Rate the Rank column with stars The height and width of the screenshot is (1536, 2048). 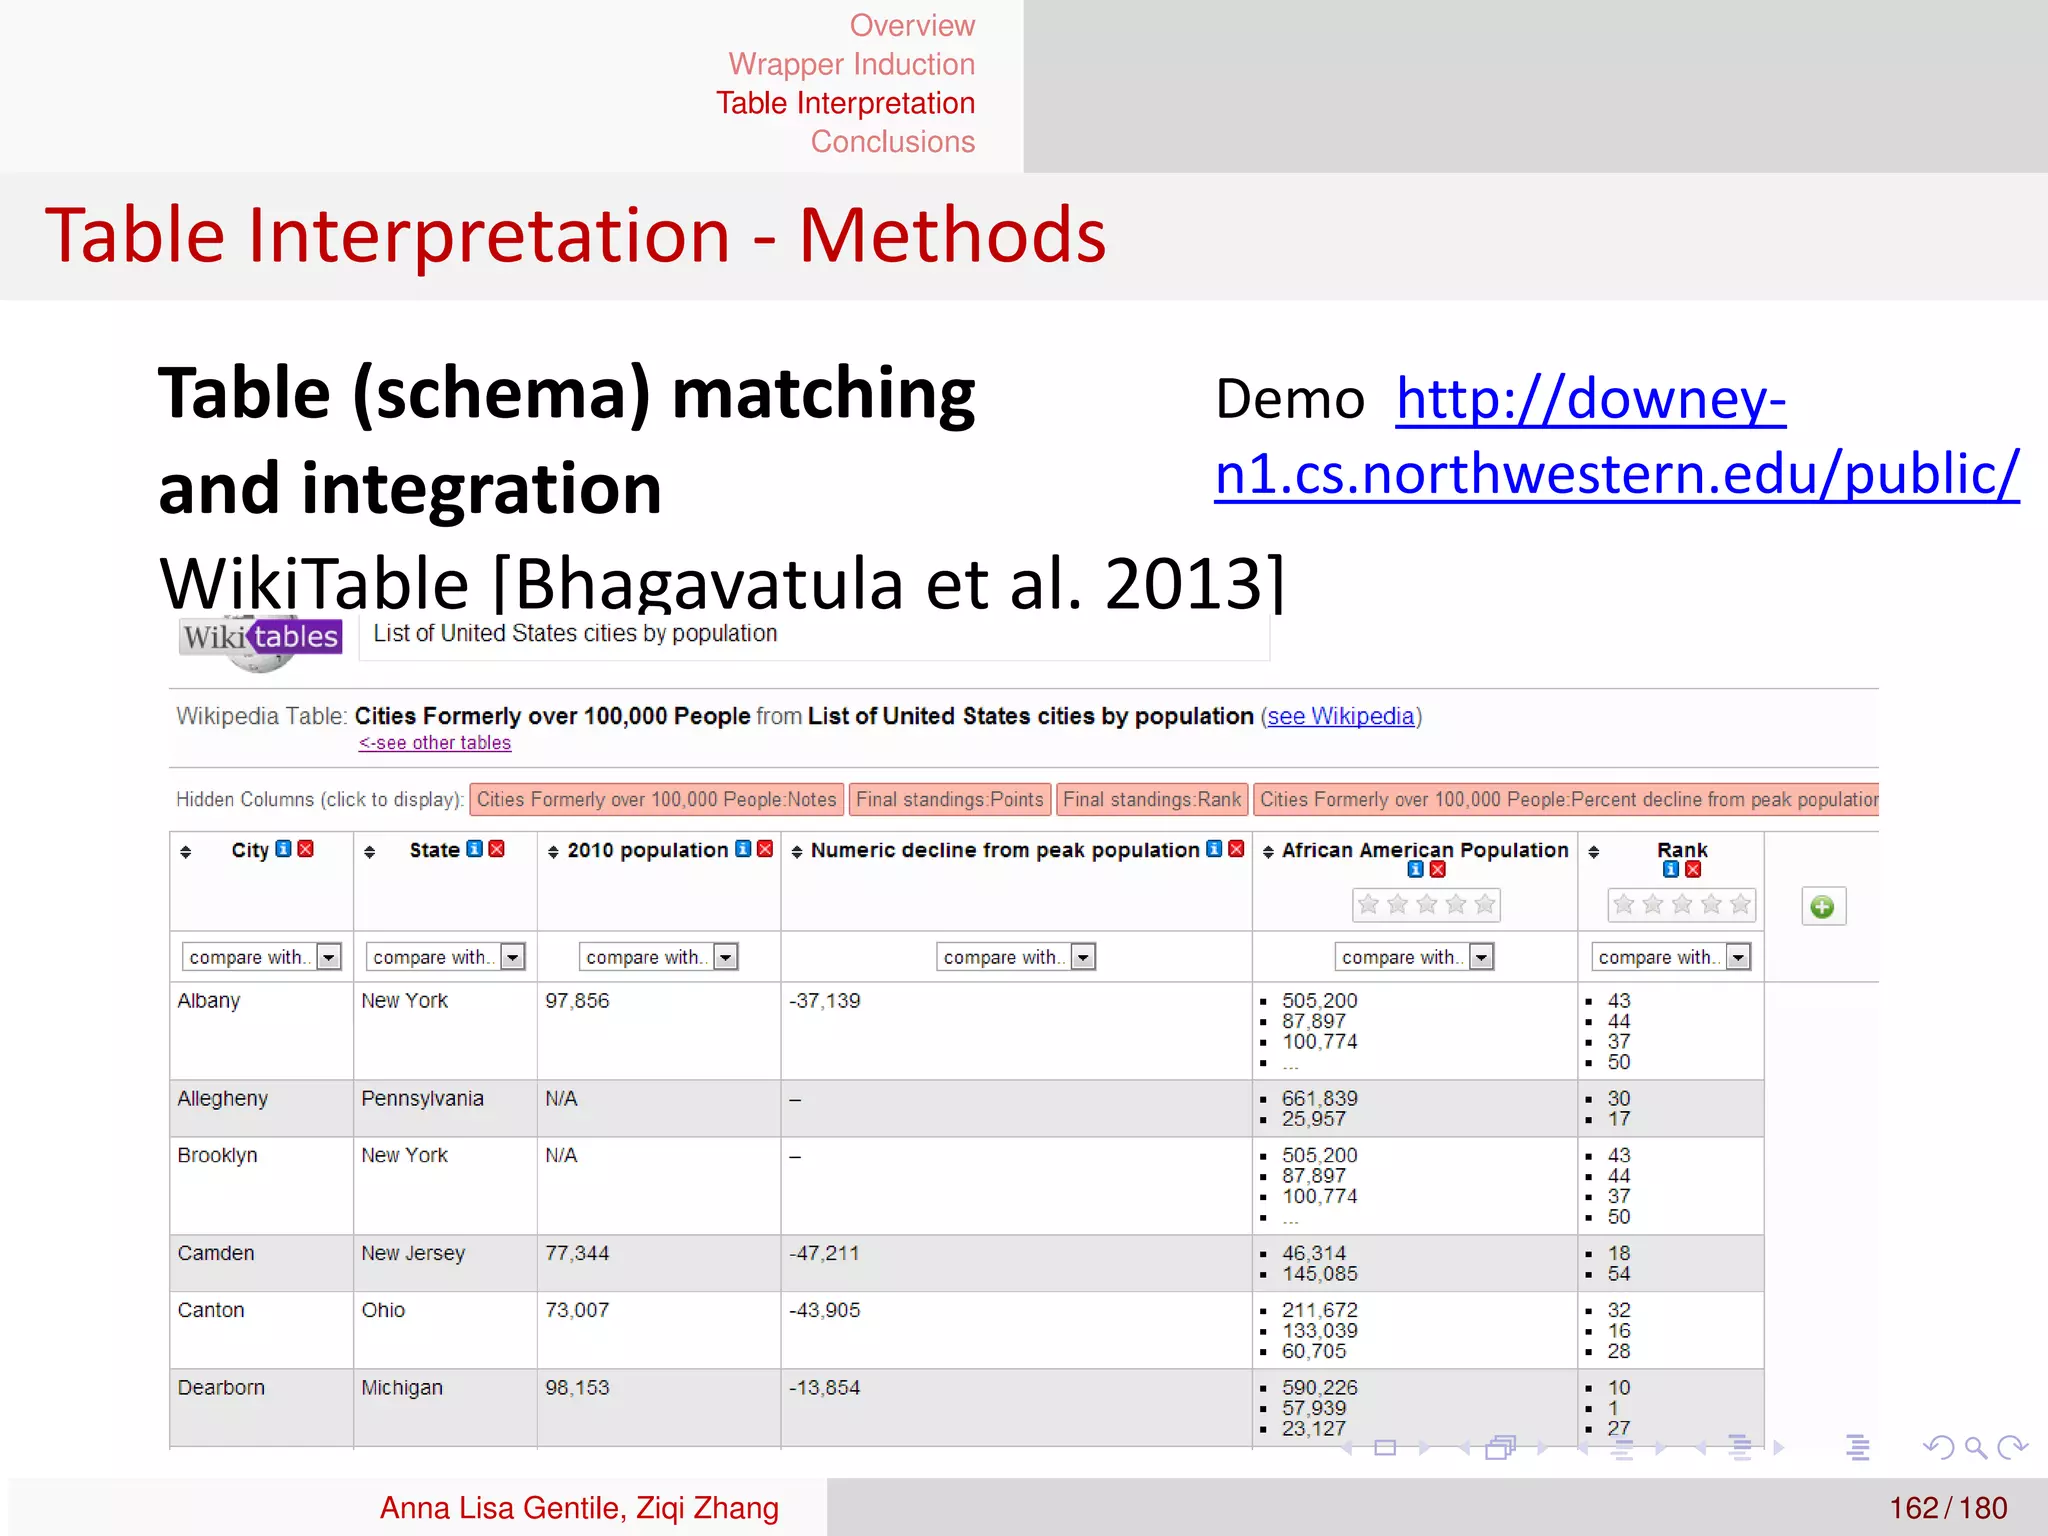click(x=1682, y=905)
